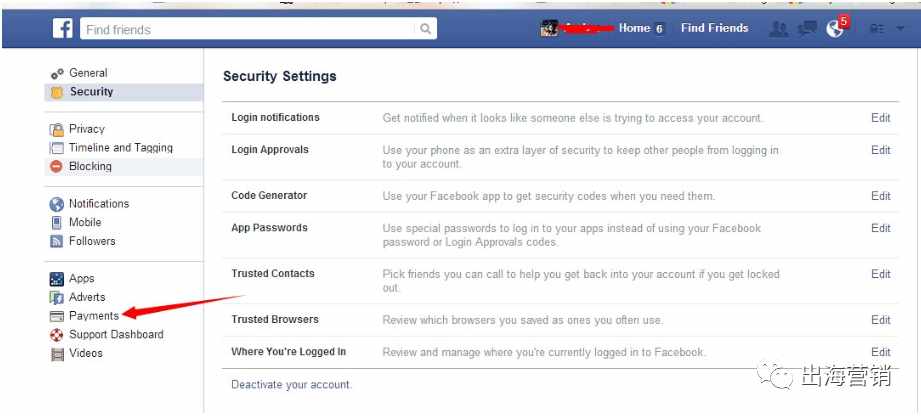Click the Facebook logo icon
Viewport: 921px width, 416px height.
[x=62, y=28]
